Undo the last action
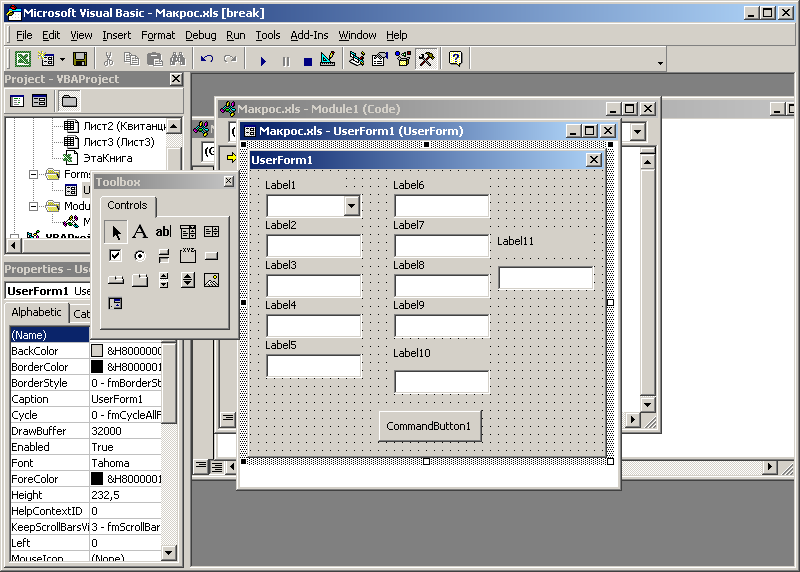This screenshot has width=800, height=572. pyautogui.click(x=207, y=59)
